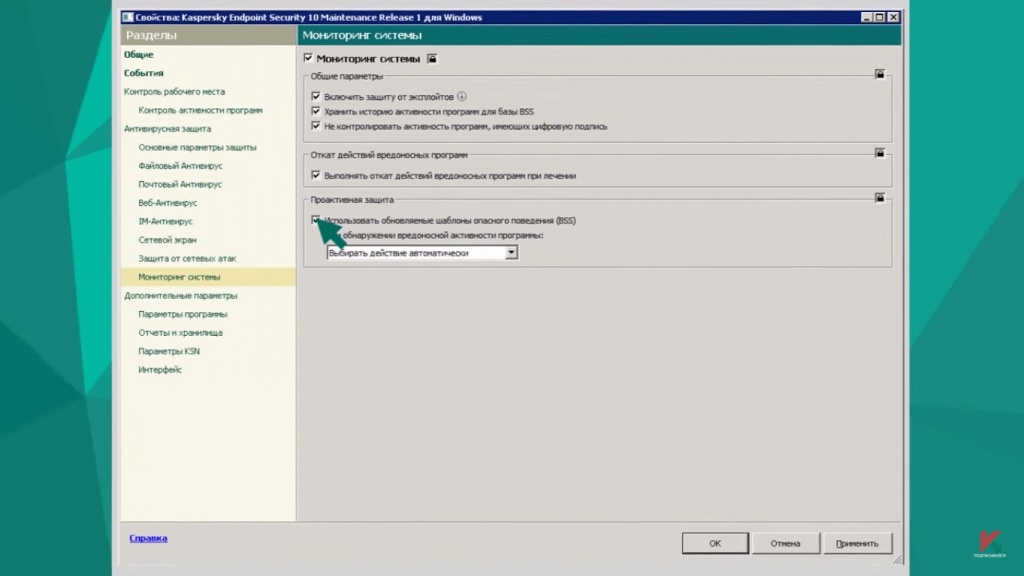Toggle Включить защиту от эксплойтов checkbox
Image resolution: width=1024 pixels, height=576 pixels.
pyautogui.click(x=316, y=97)
